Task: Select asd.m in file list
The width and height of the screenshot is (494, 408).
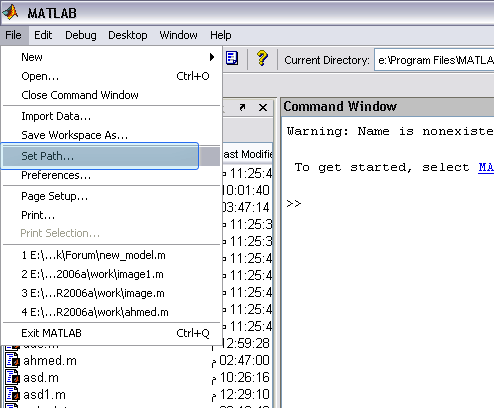Action: [x=41, y=378]
